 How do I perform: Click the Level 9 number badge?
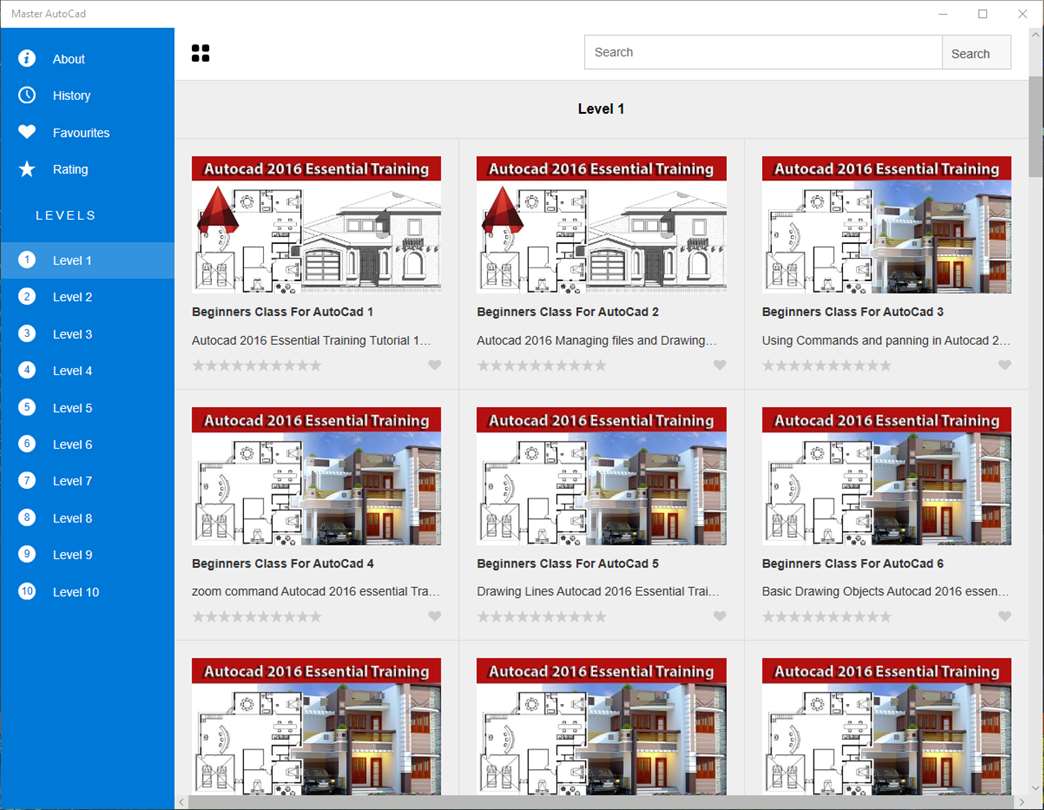[x=27, y=554]
